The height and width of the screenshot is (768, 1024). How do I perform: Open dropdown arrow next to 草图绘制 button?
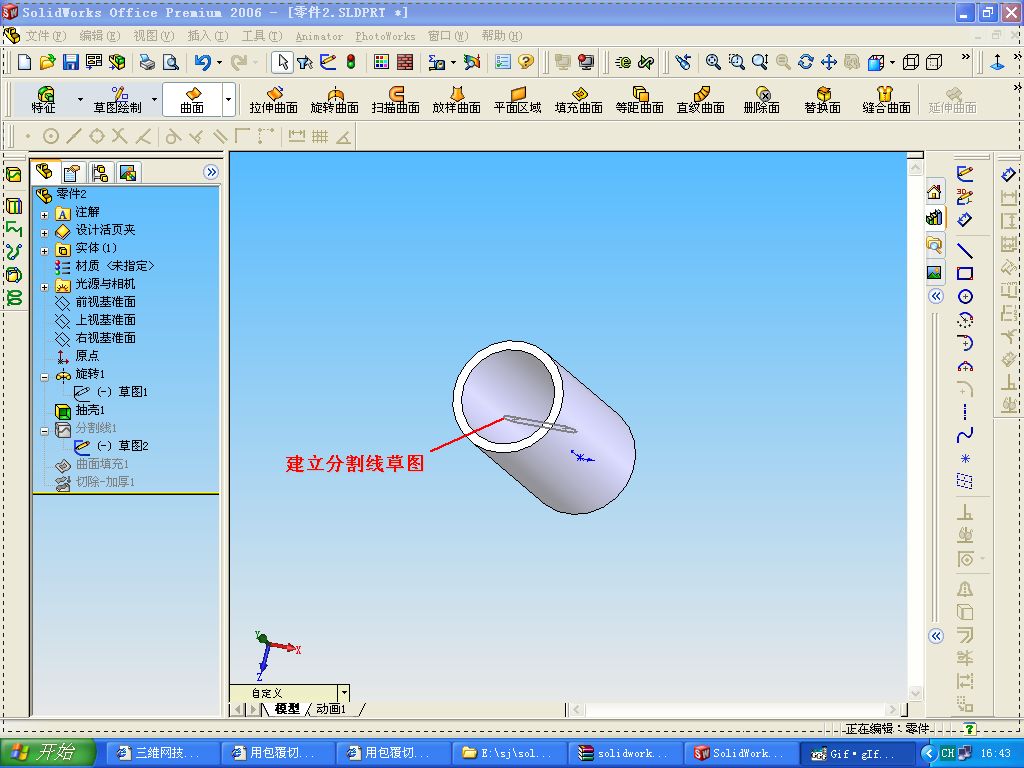154,100
